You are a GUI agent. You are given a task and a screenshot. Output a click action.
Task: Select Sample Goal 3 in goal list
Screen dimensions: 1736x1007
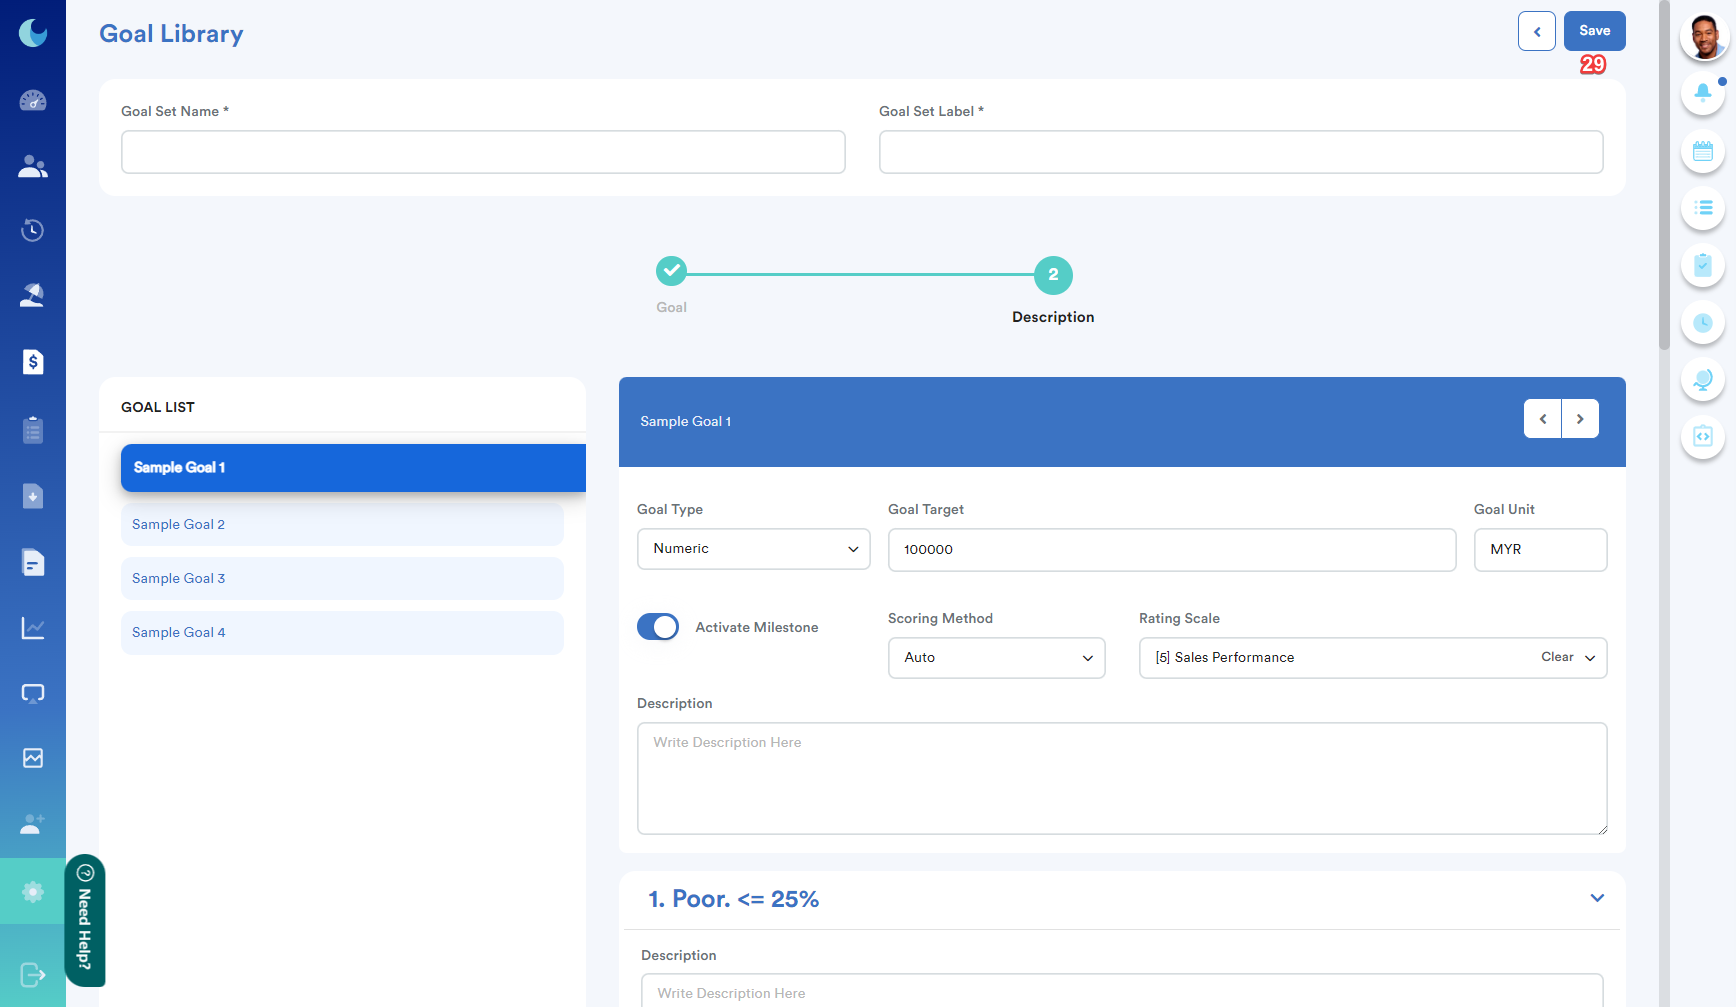342,578
